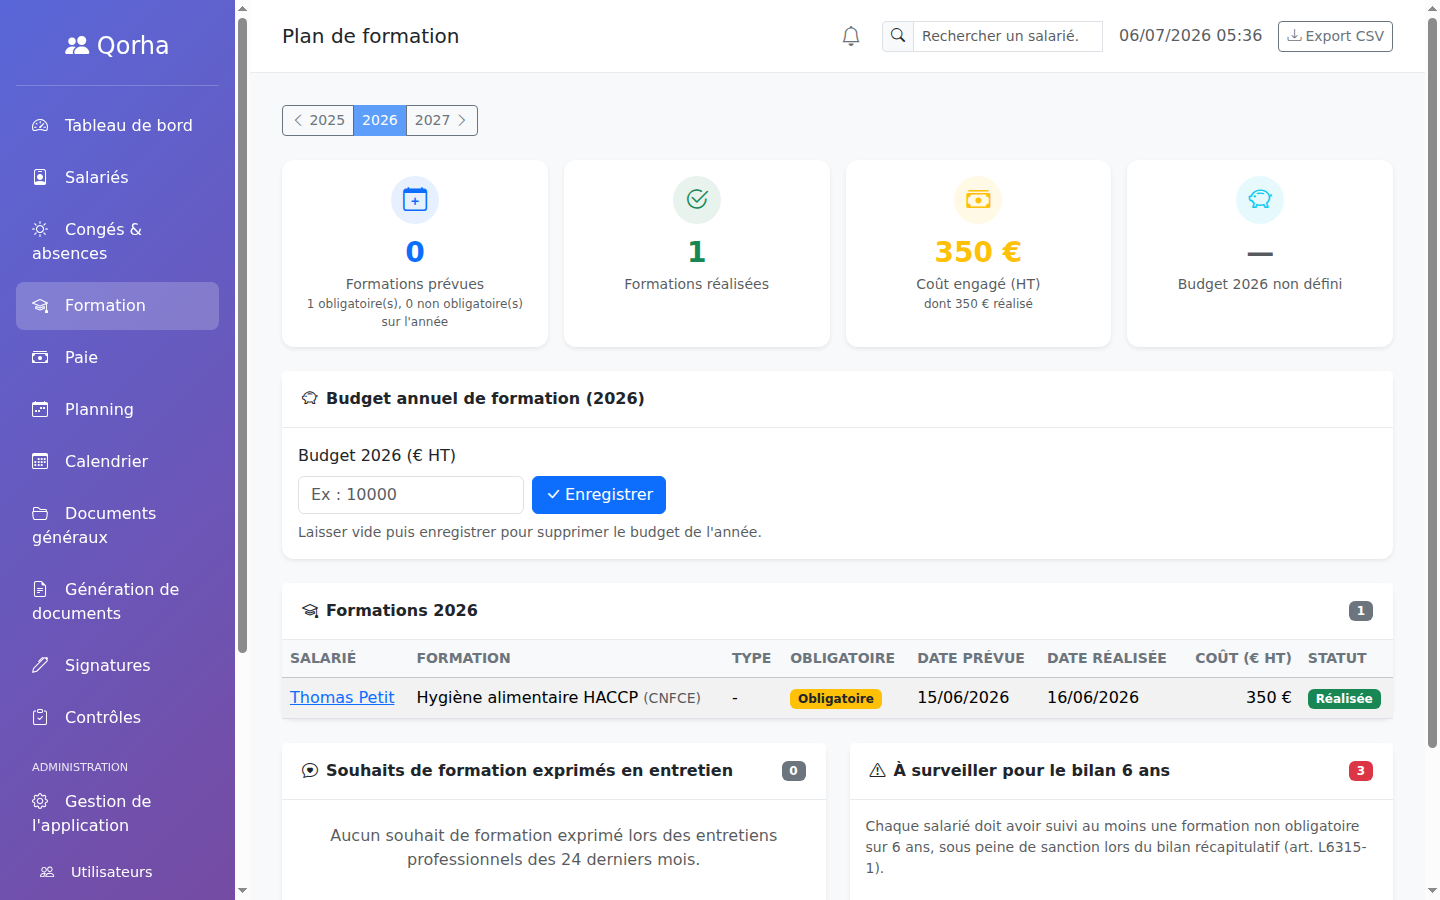
Task: Click the Formations réalisées checkmark icon
Action: pyautogui.click(x=697, y=200)
